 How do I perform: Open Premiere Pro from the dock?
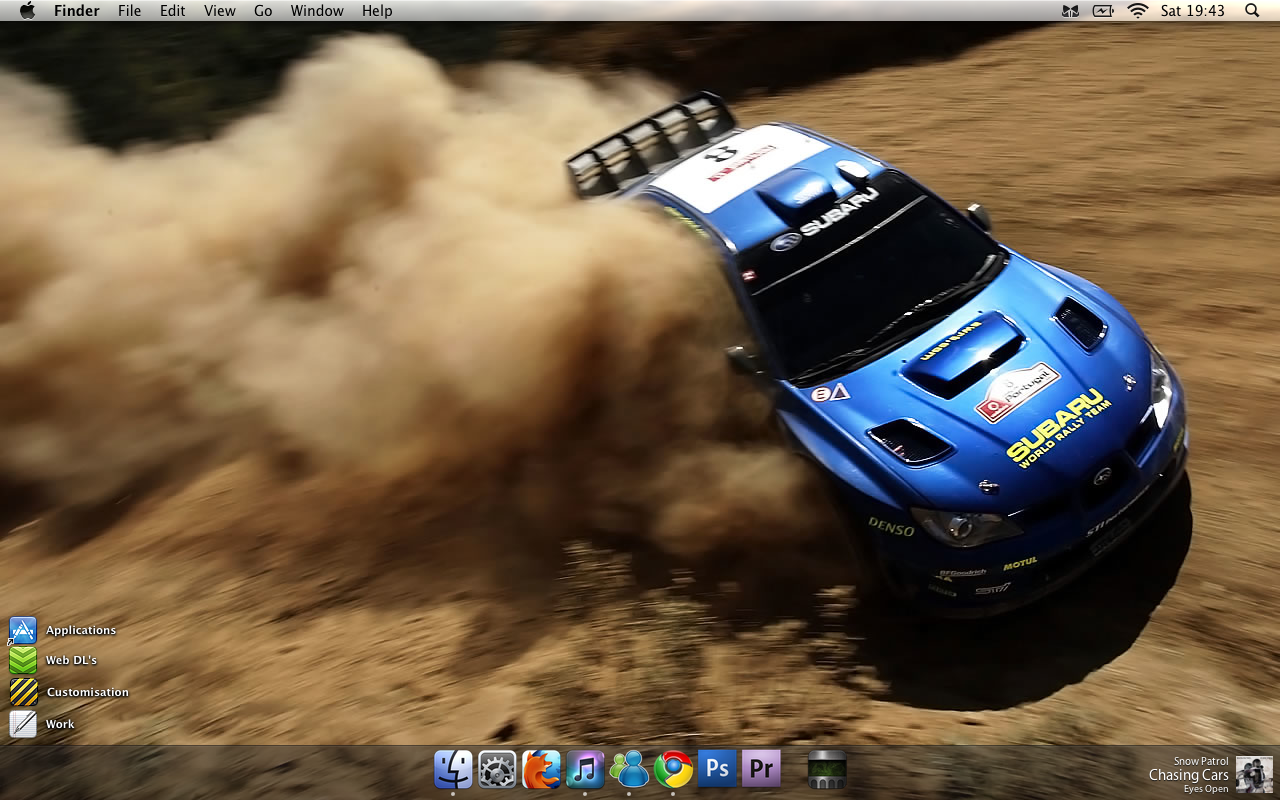[761, 769]
